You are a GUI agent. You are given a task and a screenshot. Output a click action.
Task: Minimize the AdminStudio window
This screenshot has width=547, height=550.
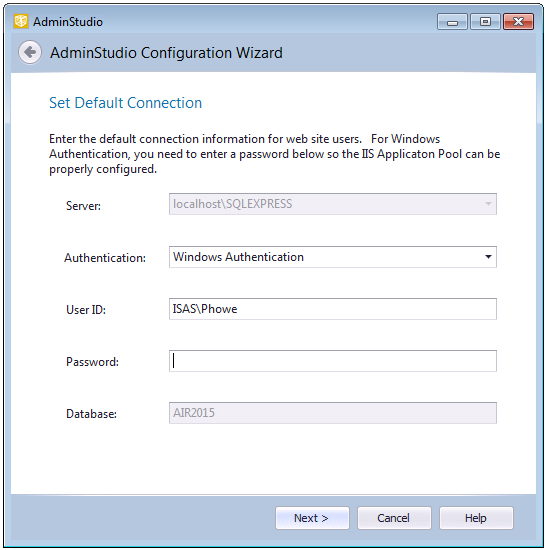pyautogui.click(x=452, y=22)
